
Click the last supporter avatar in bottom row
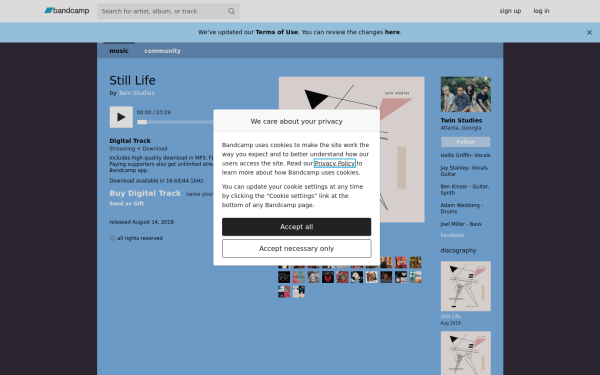pos(298,292)
